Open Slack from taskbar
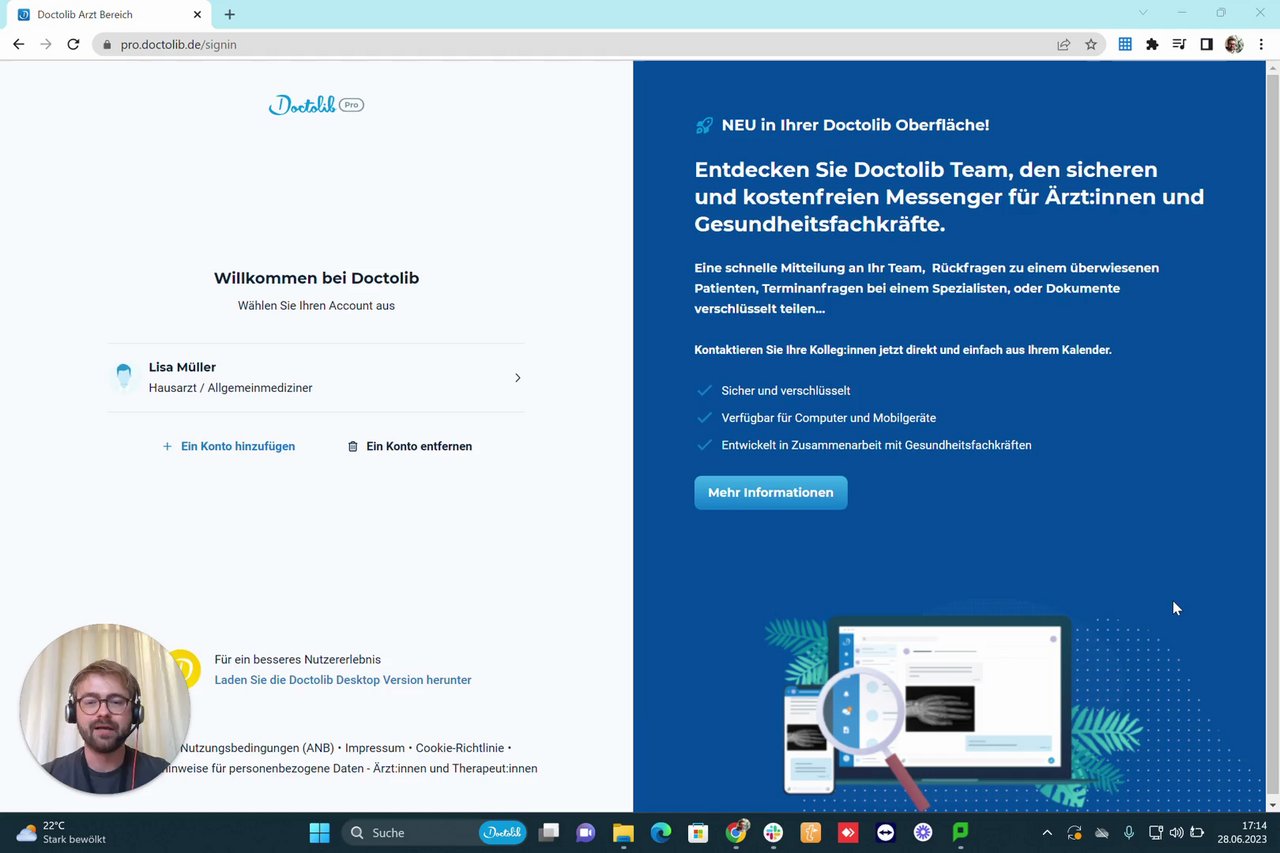This screenshot has width=1280, height=853. click(773, 832)
